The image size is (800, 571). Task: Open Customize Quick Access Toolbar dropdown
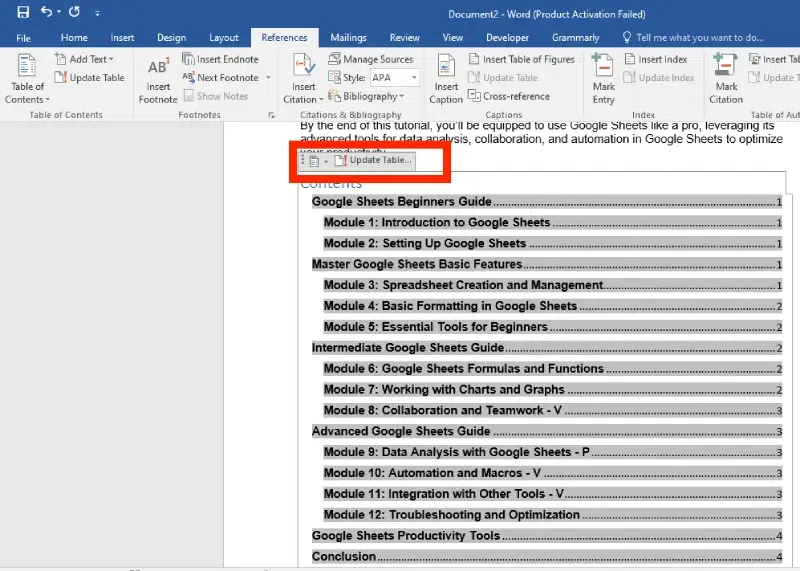[97, 13]
